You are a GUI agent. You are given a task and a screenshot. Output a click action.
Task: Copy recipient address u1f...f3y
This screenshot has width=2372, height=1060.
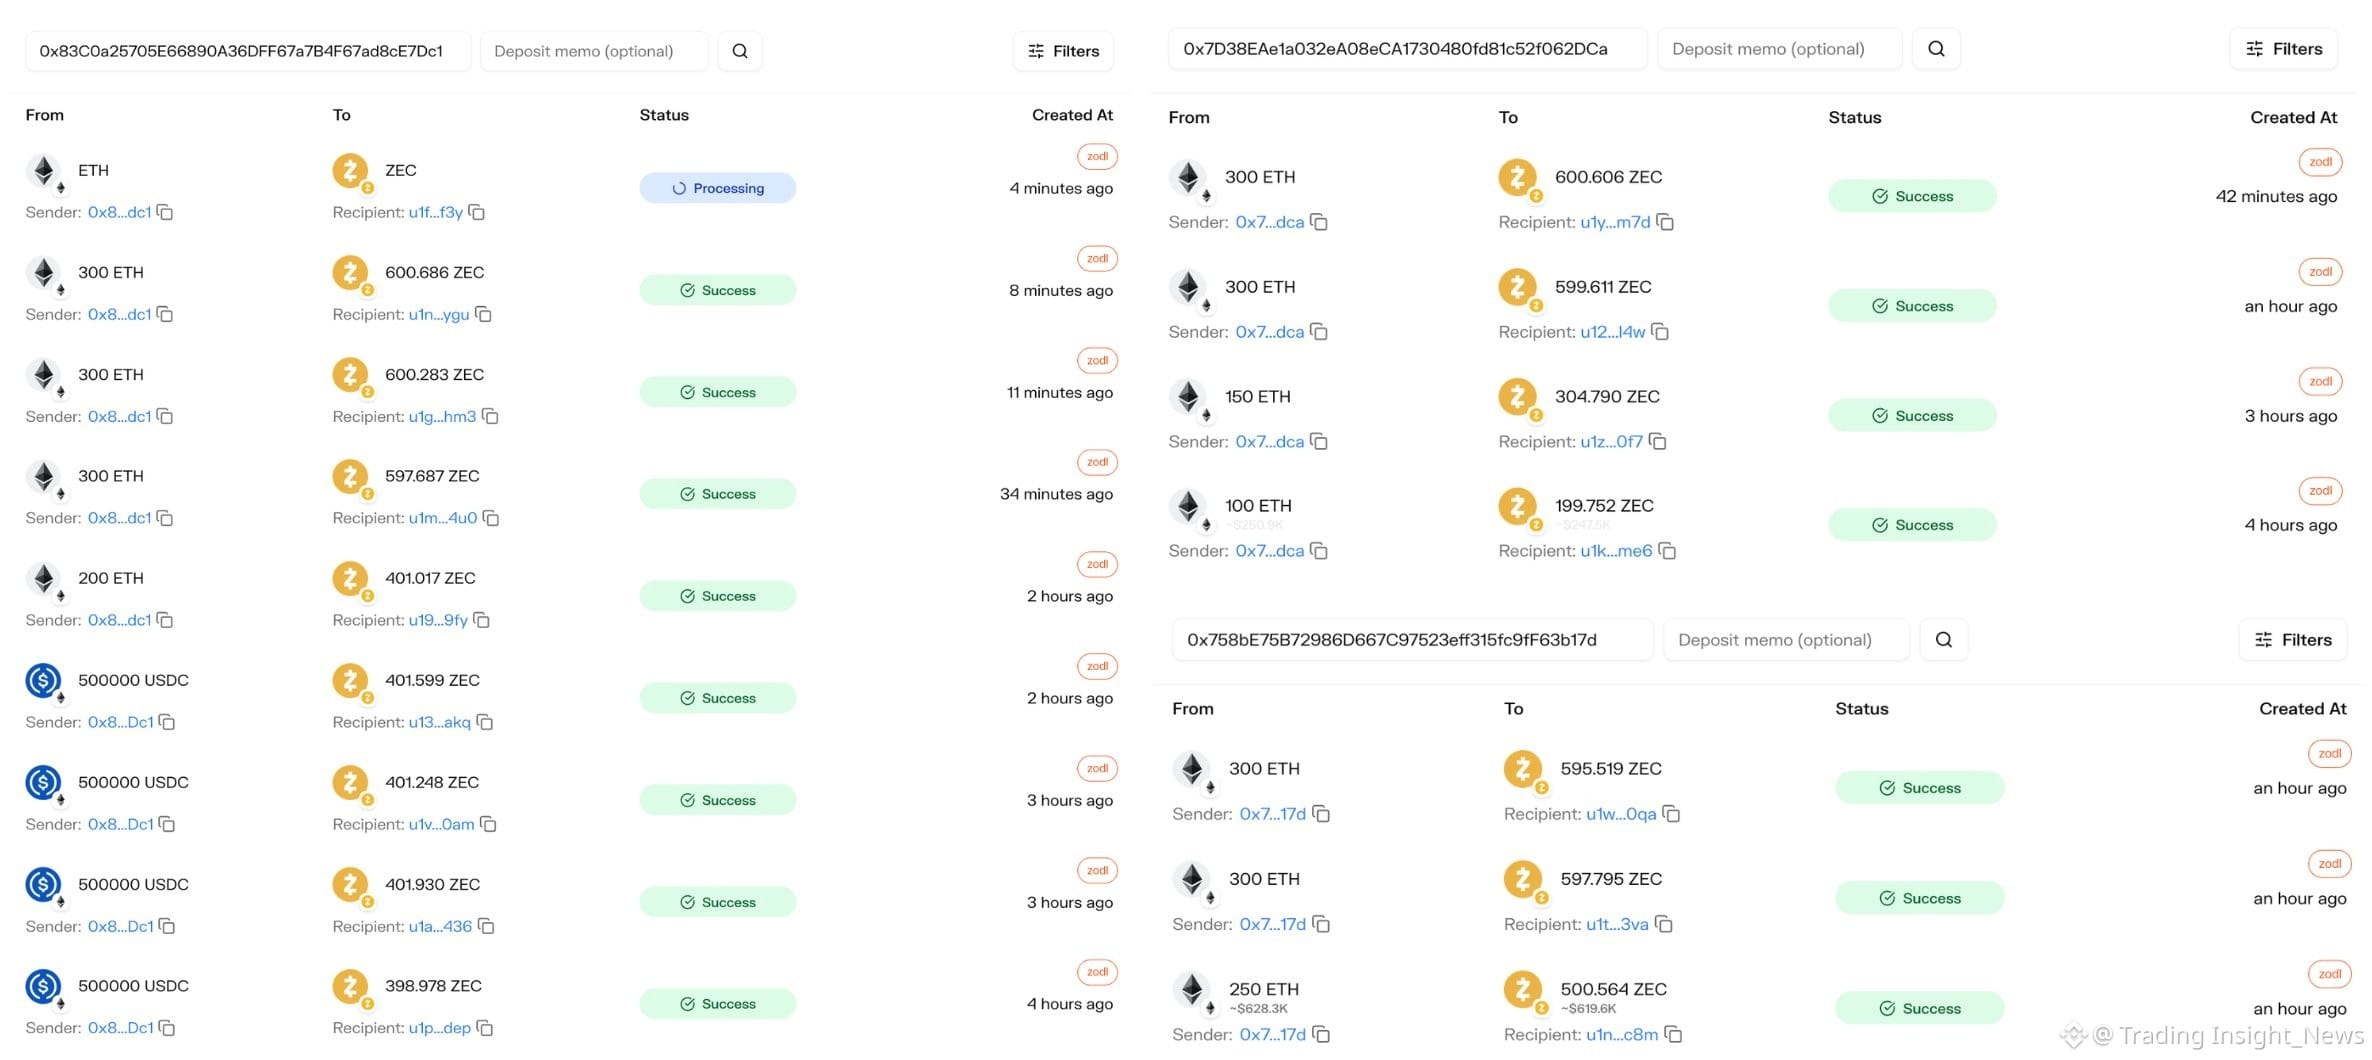click(477, 212)
